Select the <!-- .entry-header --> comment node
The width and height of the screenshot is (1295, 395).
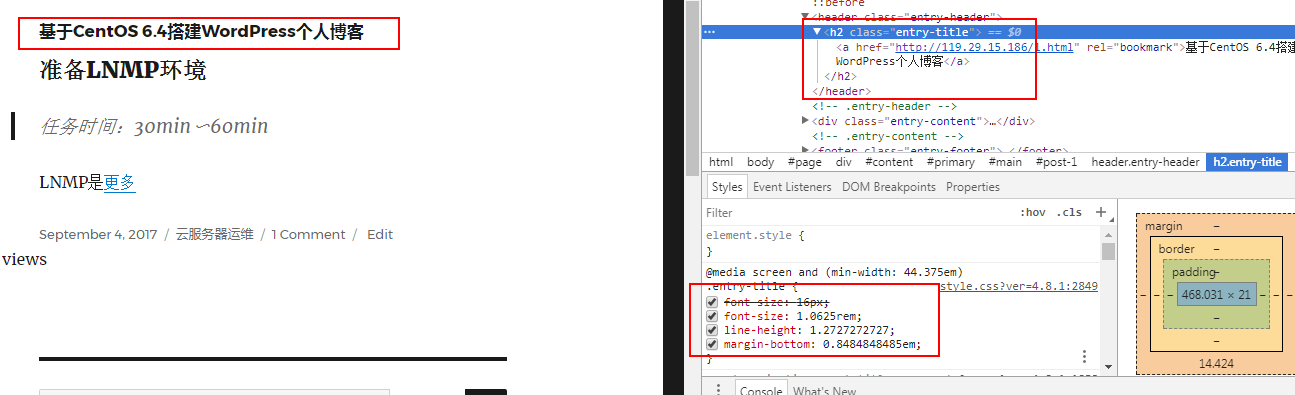point(885,106)
